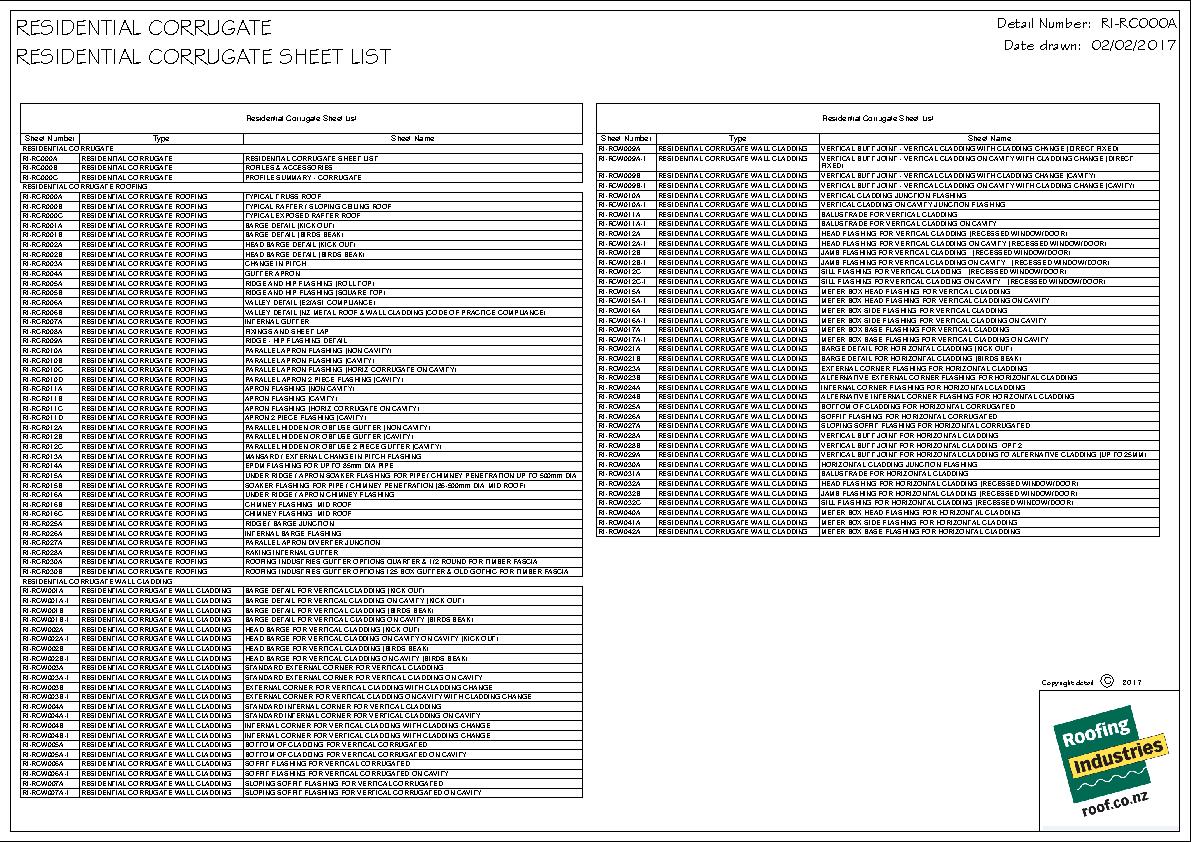Select "METER BOX BASE FLASHING FOR HORIZONTAL CLADDING"
Screen dimensions: 1191x842
pyautogui.click(x=921, y=531)
